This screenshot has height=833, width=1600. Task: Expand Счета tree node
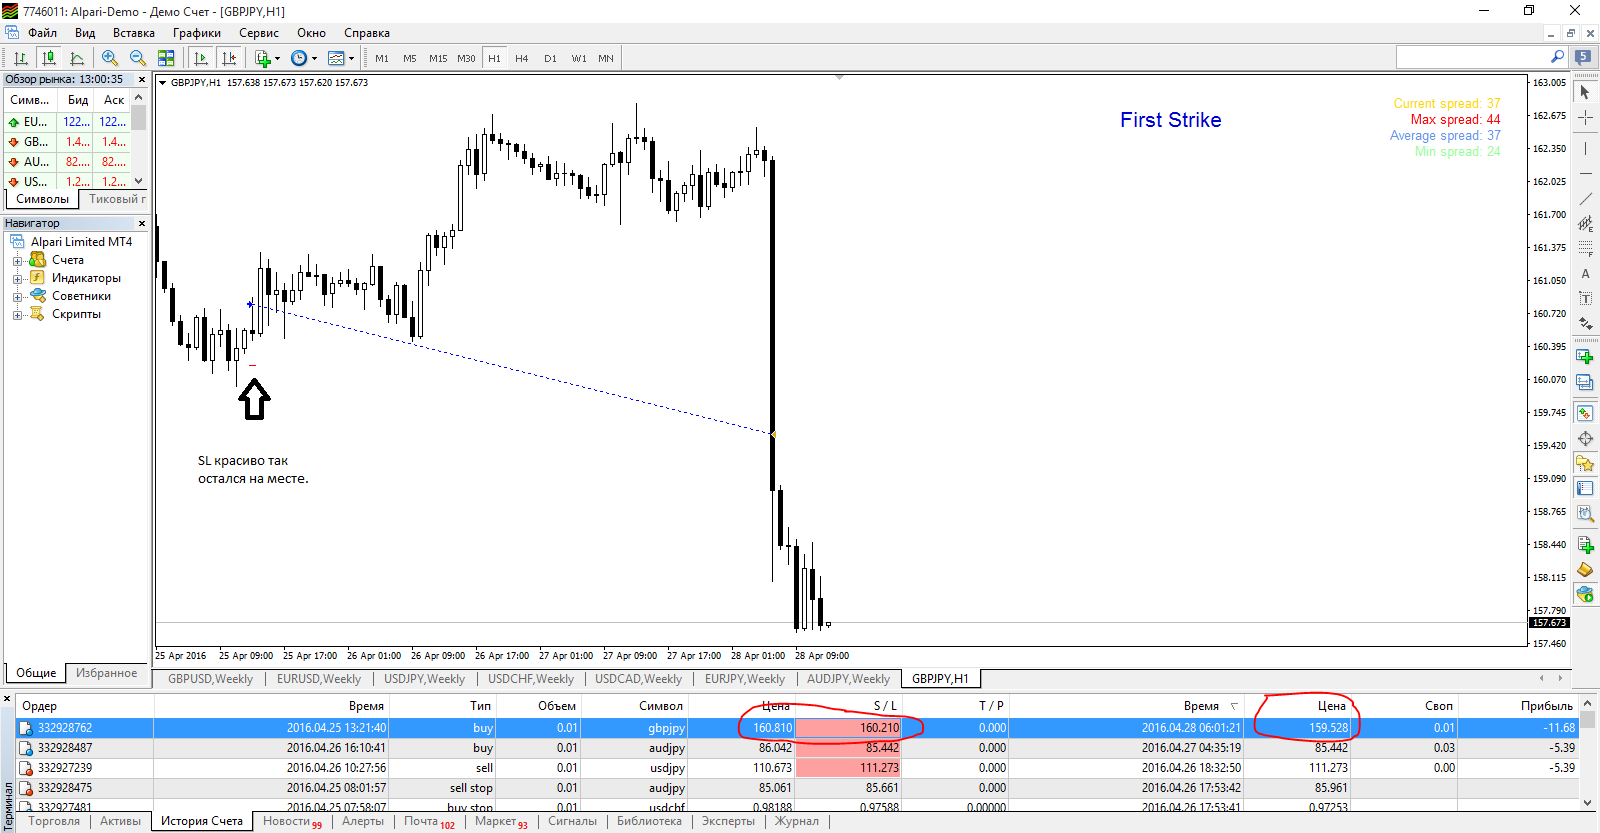(x=17, y=261)
